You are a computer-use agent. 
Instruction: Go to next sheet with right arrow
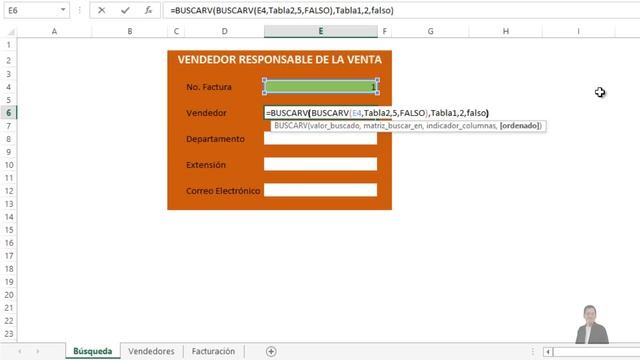point(38,351)
